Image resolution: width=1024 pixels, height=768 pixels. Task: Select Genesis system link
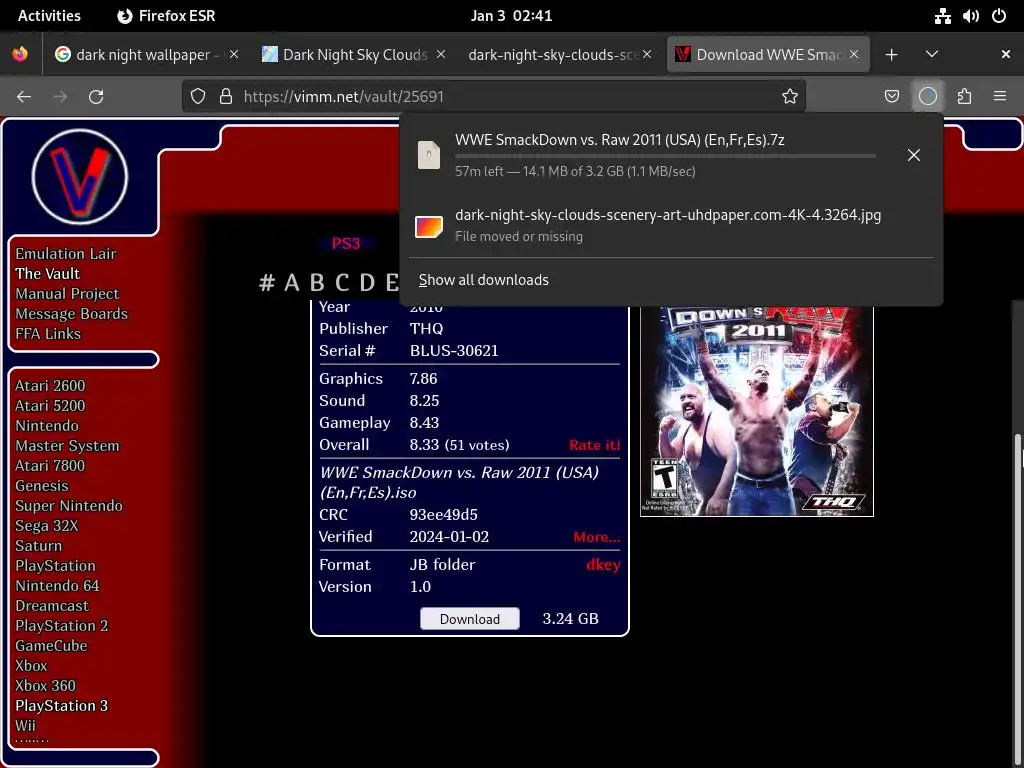tap(42, 486)
